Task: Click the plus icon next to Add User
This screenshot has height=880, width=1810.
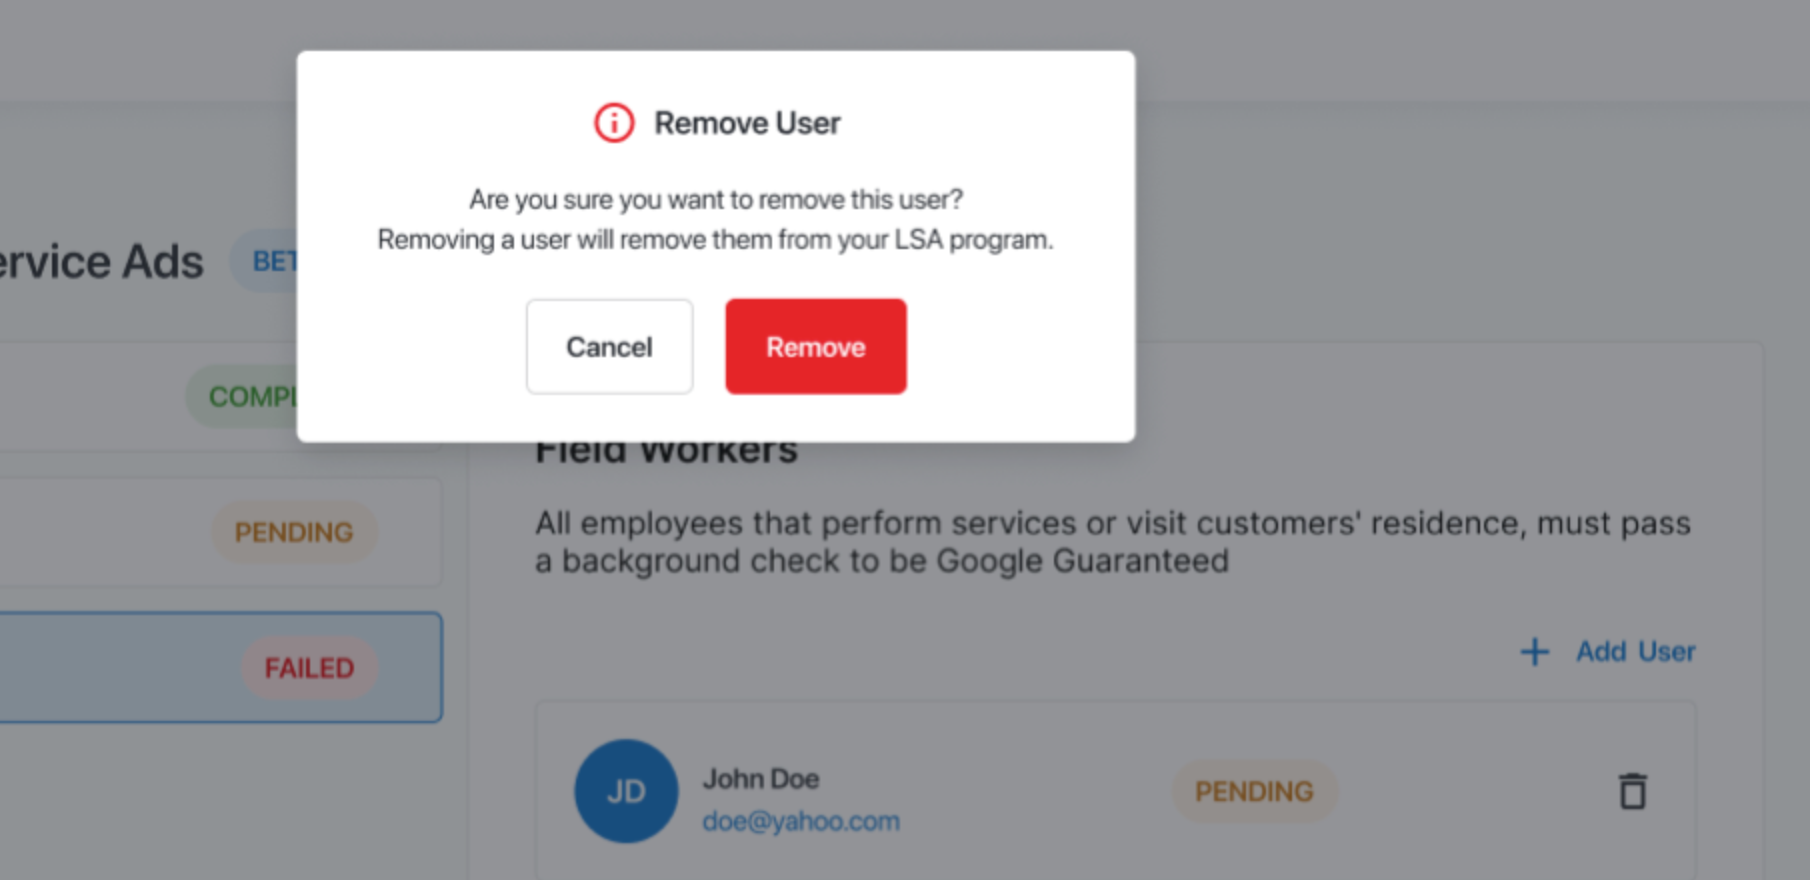Action: point(1535,652)
